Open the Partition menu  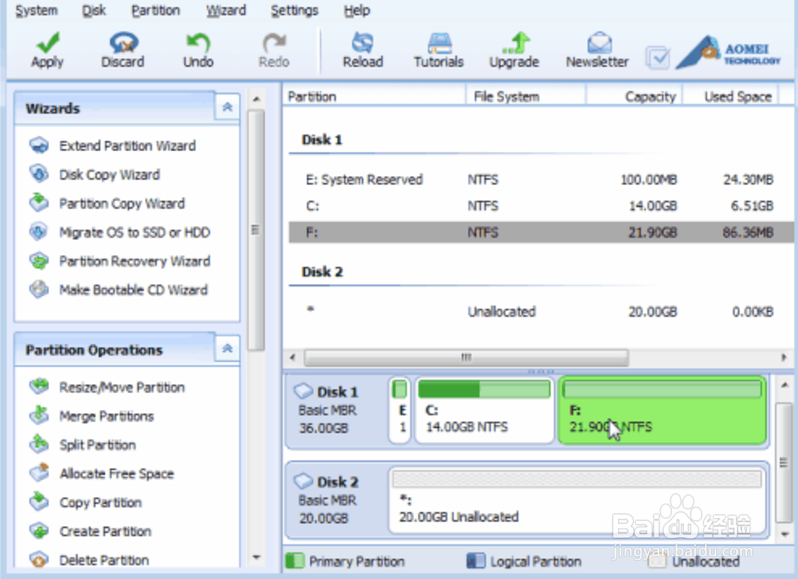[156, 10]
